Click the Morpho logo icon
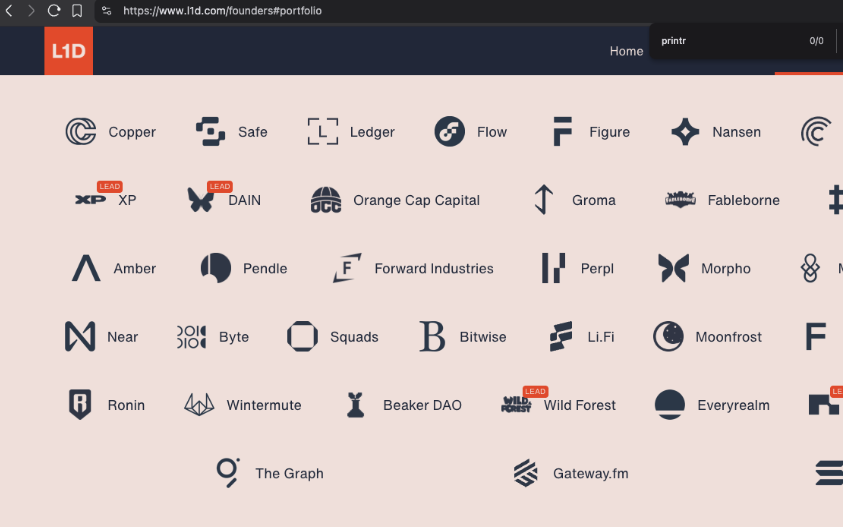This screenshot has width=843, height=527. coord(674,268)
